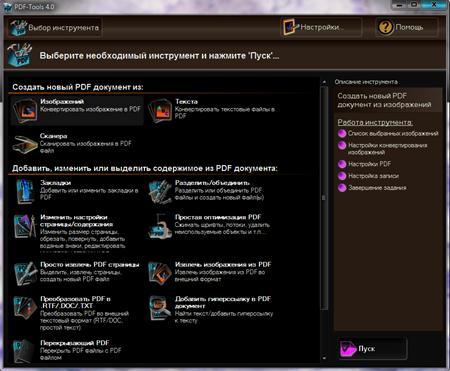The height and width of the screenshot is (371, 450).
Task: Select the Изображений tool icon
Action: [x=25, y=110]
